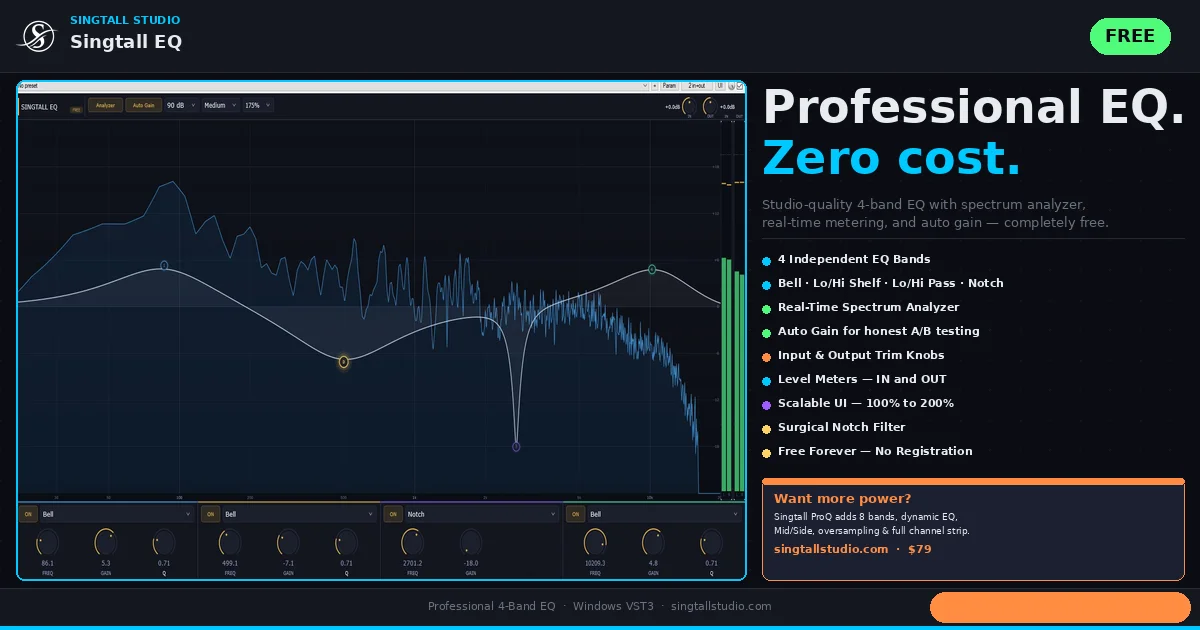This screenshot has width=1200, height=630.
Task: Click the green FREE badge button
Action: coord(1130,36)
